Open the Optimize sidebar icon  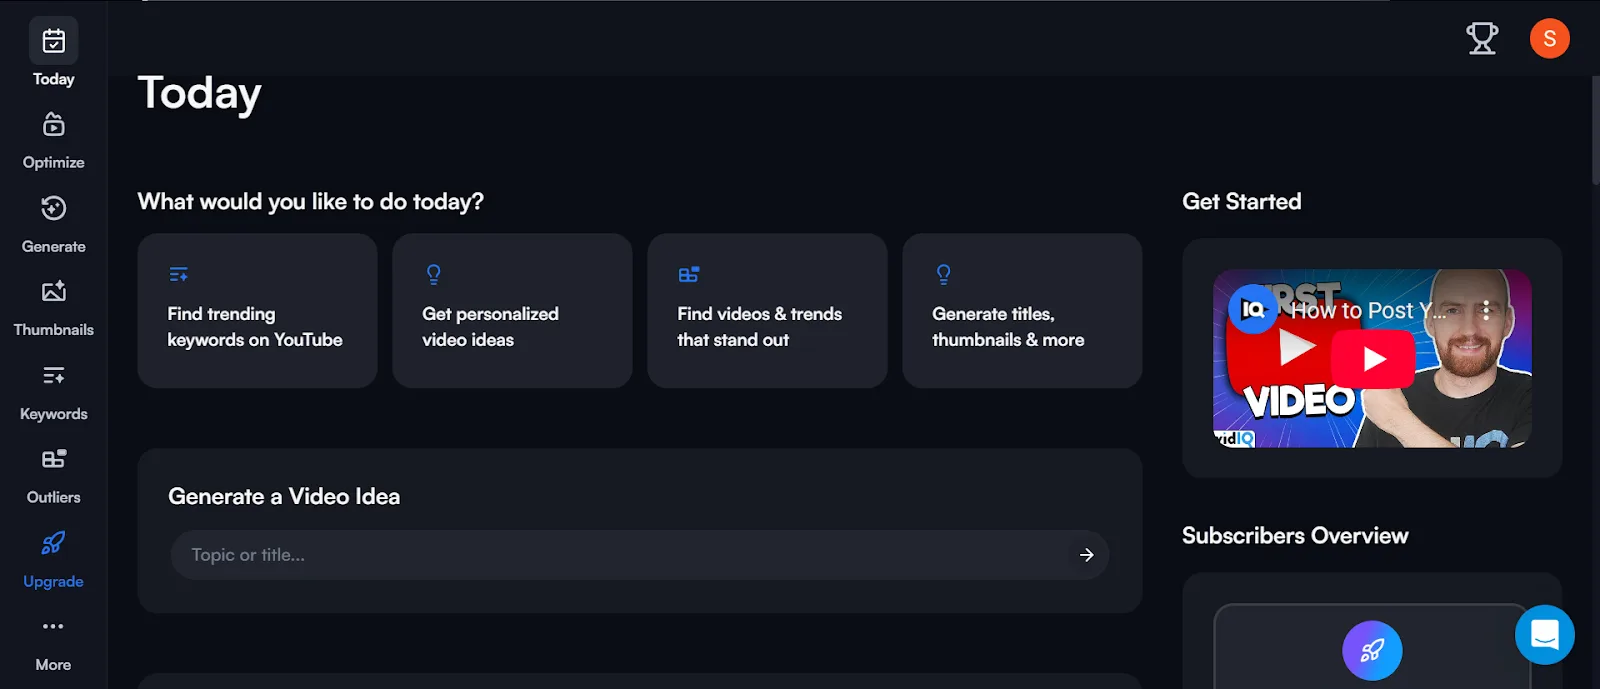click(x=54, y=125)
